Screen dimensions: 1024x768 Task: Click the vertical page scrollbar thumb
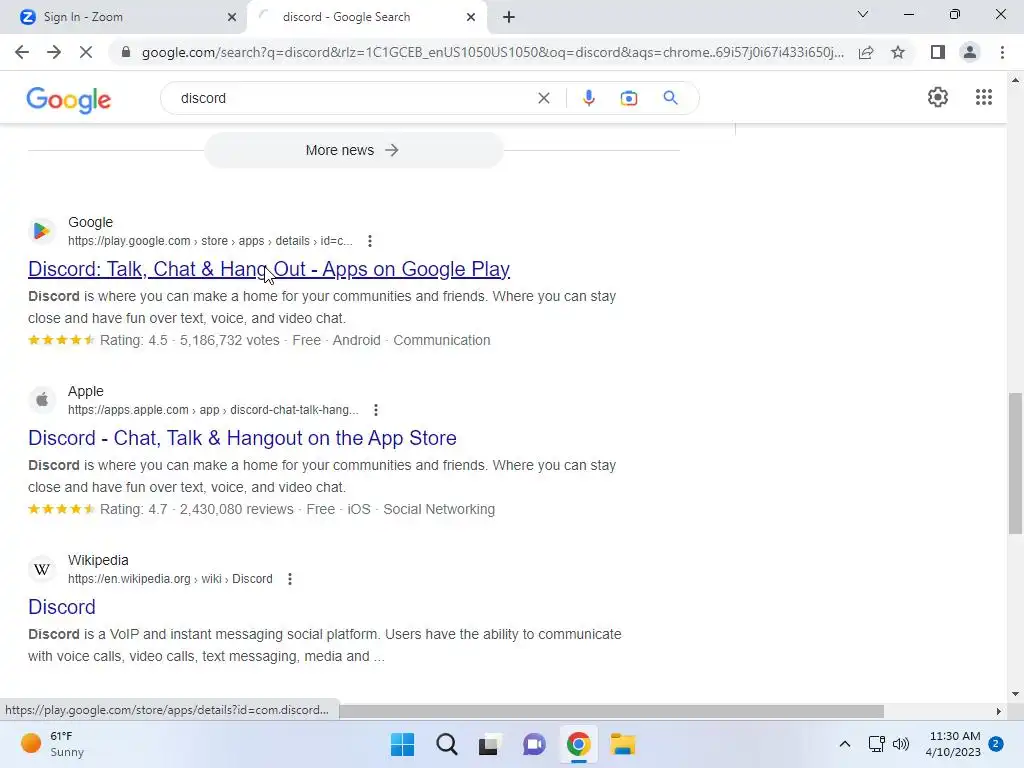pos(1015,463)
